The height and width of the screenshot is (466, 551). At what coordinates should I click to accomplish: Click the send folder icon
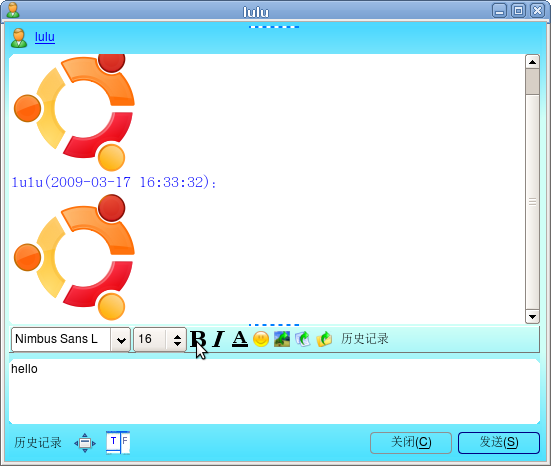point(324,339)
